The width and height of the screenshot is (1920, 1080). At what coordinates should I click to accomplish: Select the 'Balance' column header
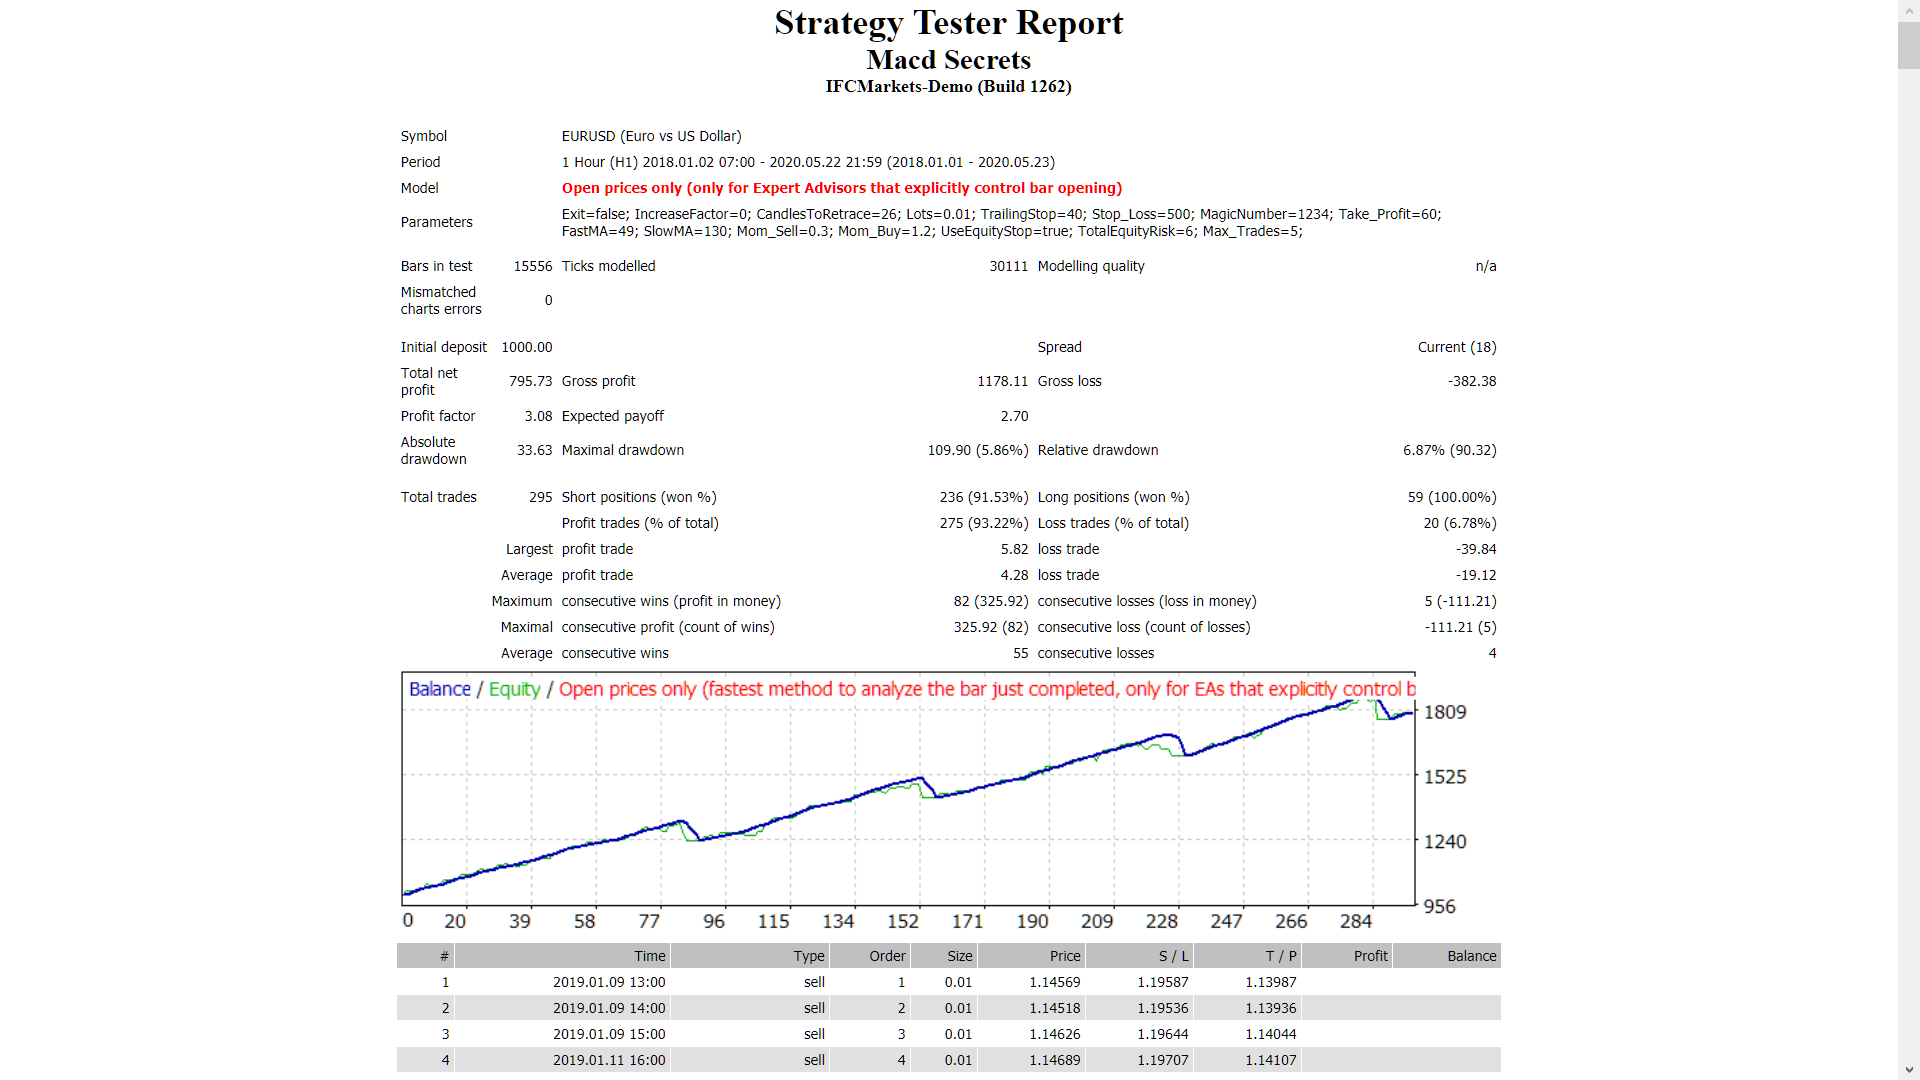pos(1470,956)
